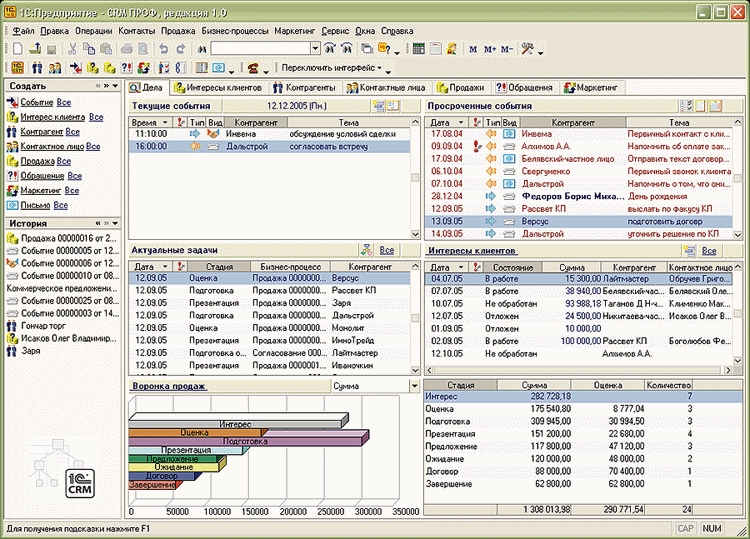
Task: Click the Undo arrow icon
Action: click(164, 49)
